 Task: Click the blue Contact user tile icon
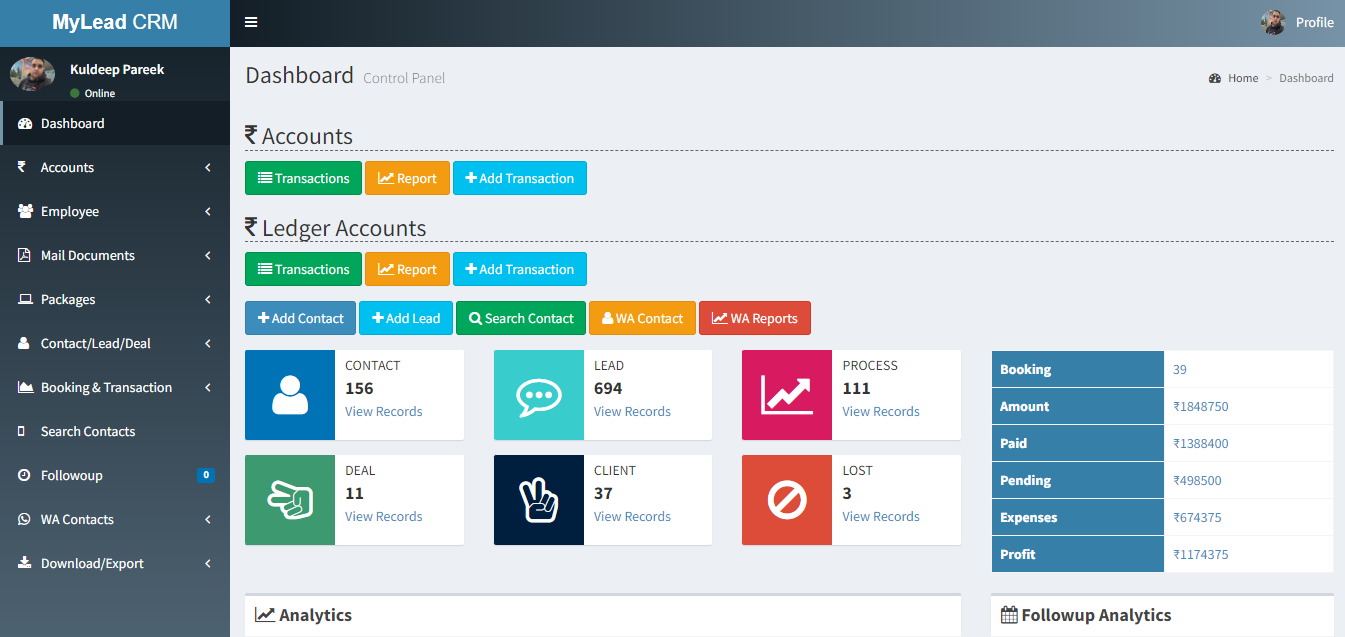290,395
